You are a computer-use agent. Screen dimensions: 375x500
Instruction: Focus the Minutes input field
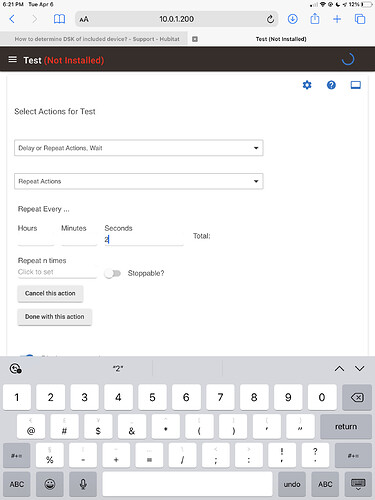79,239
